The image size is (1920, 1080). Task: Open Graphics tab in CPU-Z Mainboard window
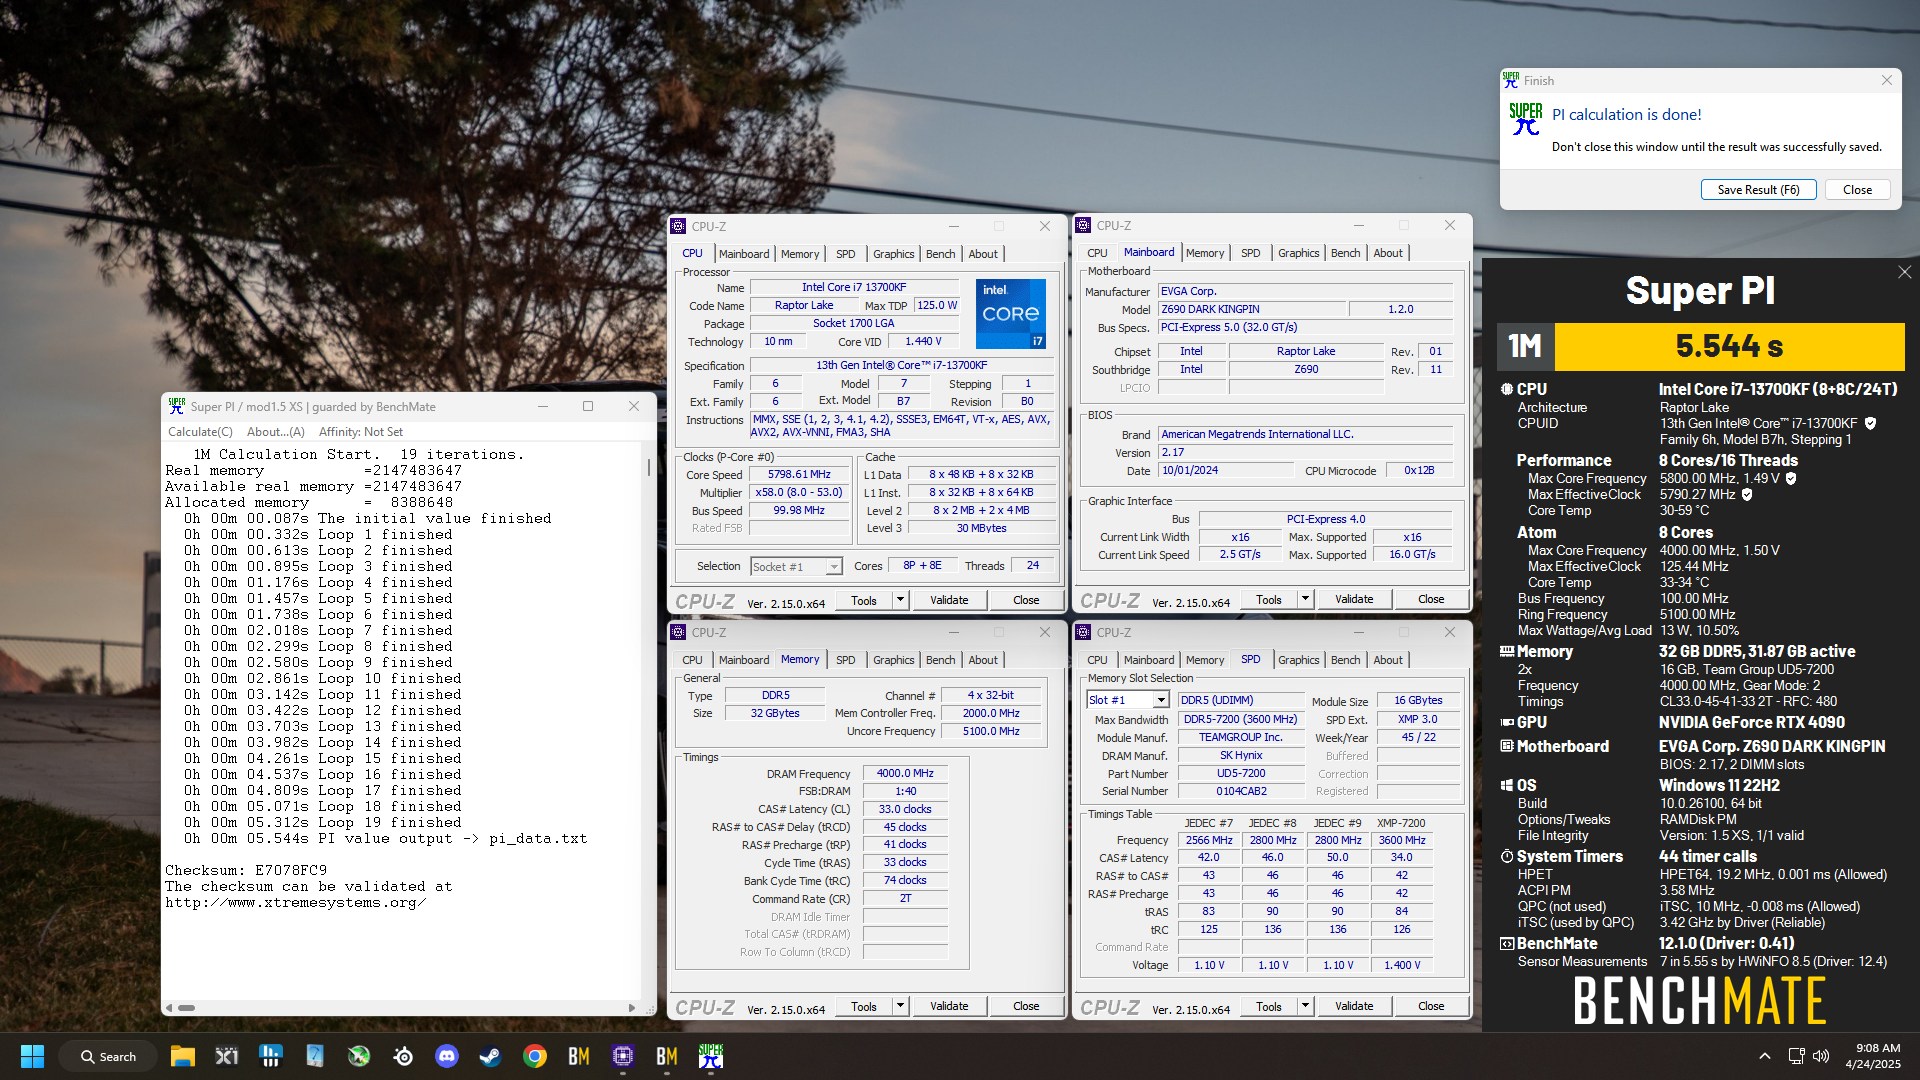[1298, 253]
